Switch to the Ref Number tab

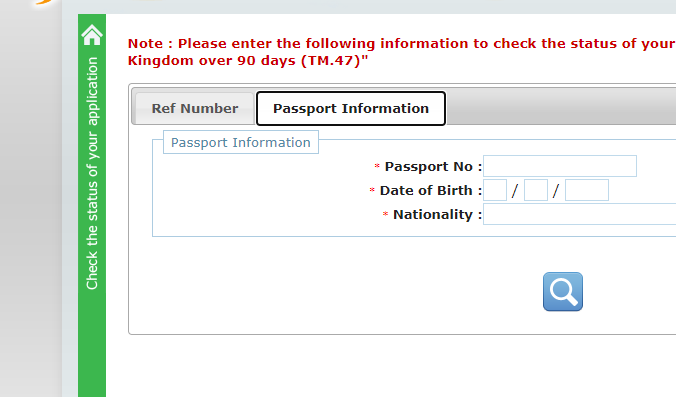click(194, 108)
